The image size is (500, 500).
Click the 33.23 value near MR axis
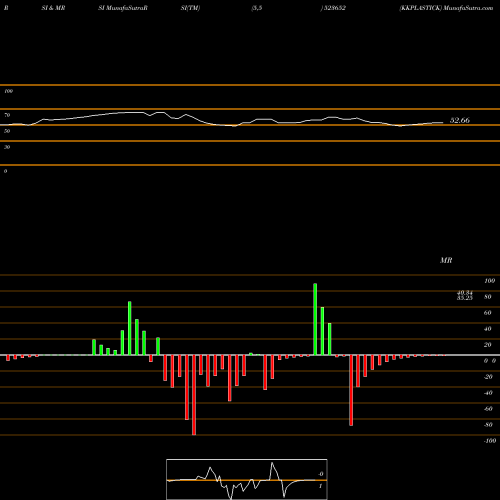465,298
